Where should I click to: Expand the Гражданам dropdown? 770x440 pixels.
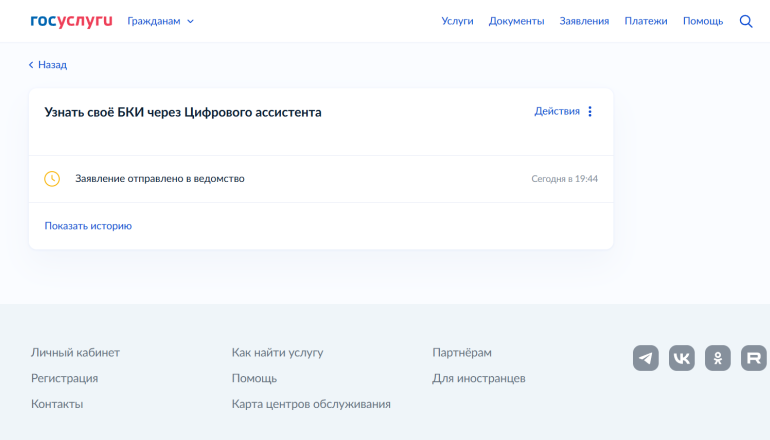(x=160, y=21)
